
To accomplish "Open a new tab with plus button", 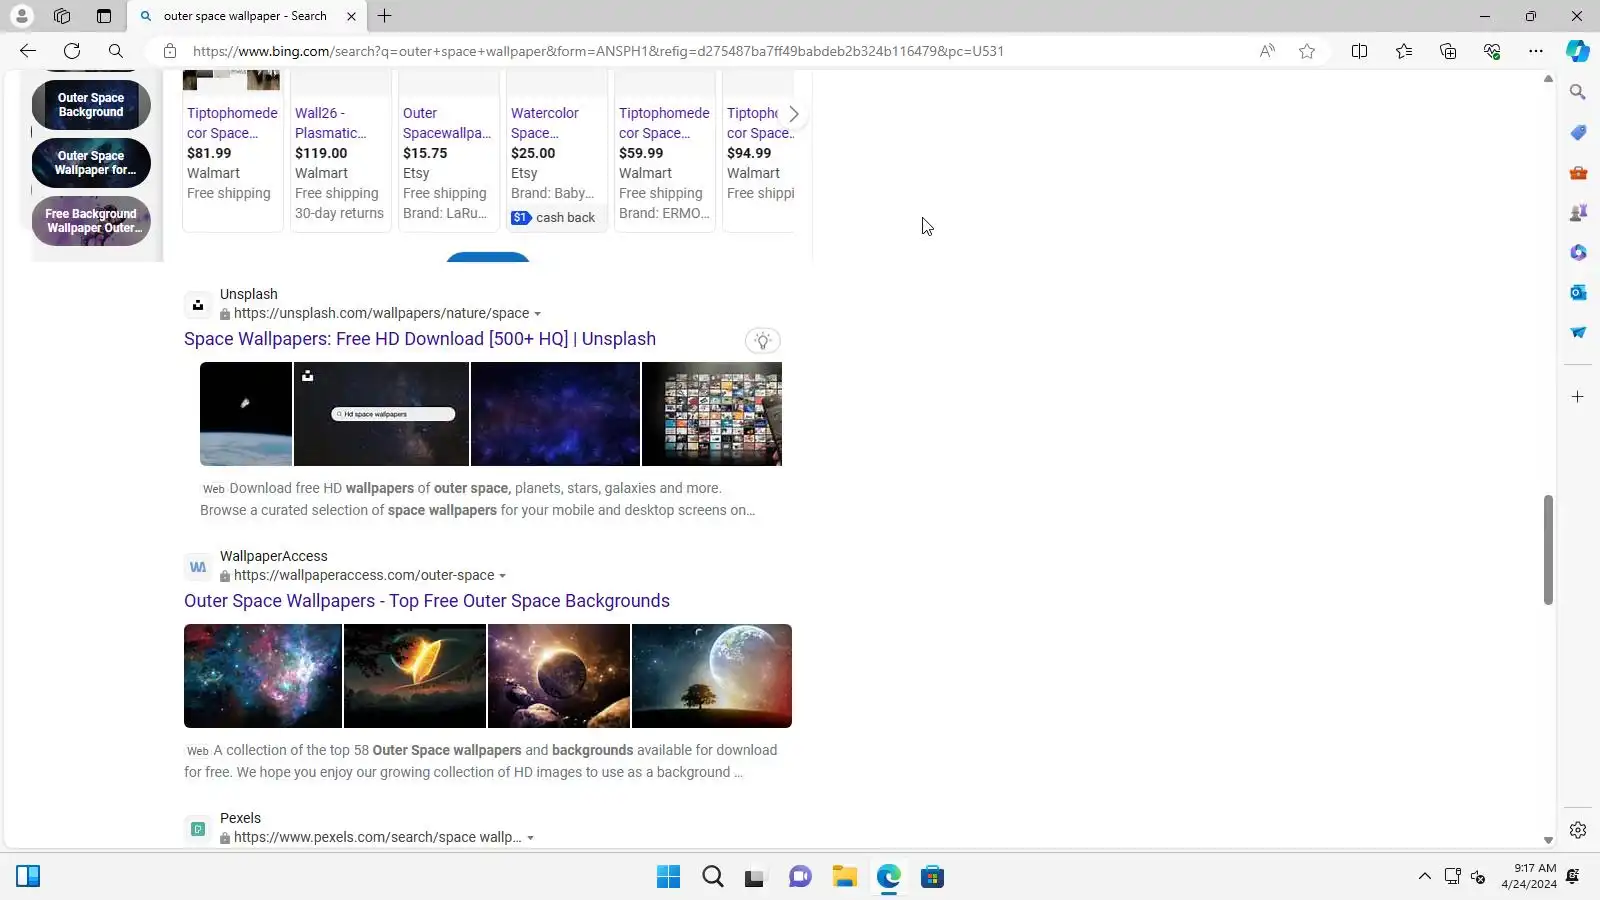I will pos(385,16).
